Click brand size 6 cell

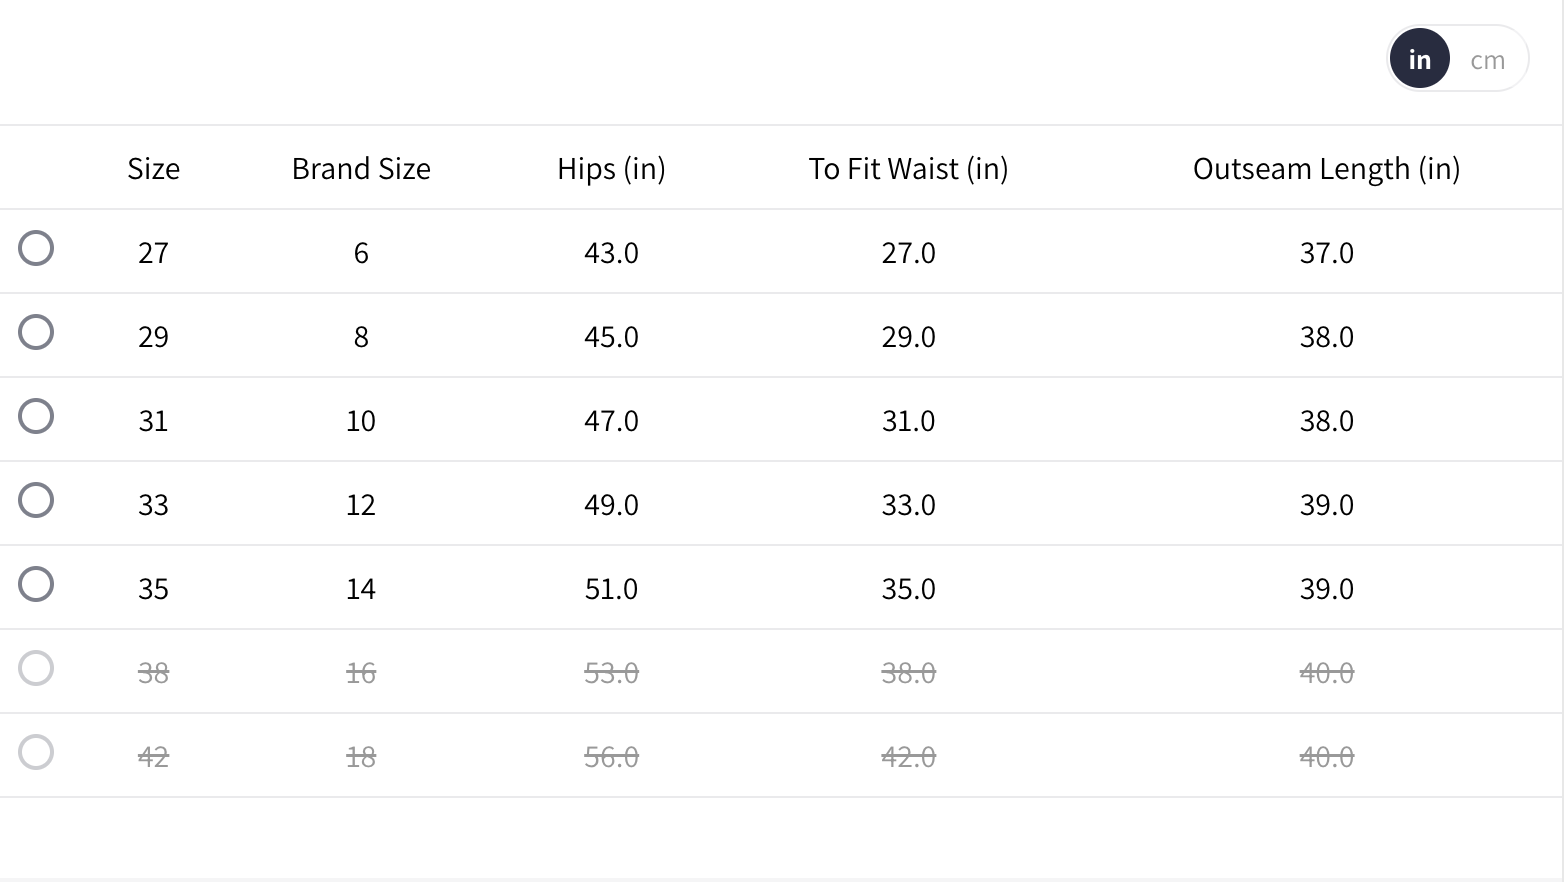tap(361, 253)
